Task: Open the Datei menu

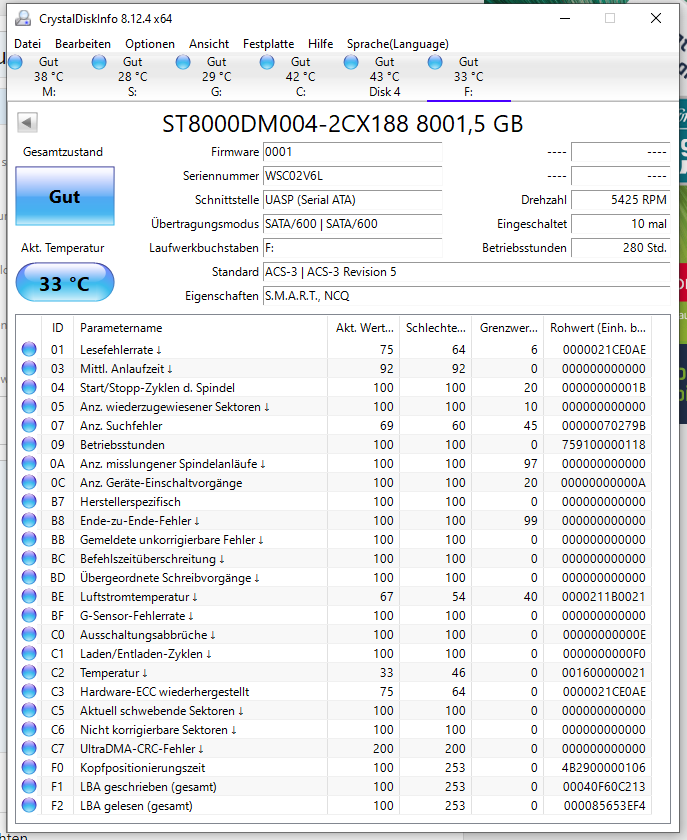Action: (27, 44)
